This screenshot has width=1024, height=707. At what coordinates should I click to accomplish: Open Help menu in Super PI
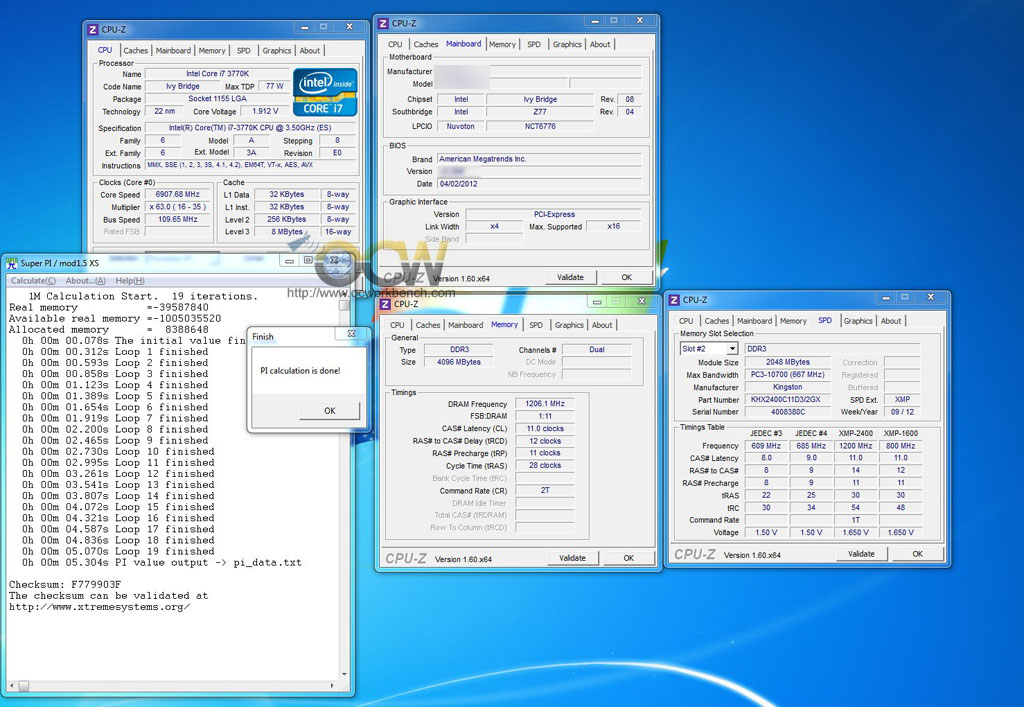tap(130, 281)
